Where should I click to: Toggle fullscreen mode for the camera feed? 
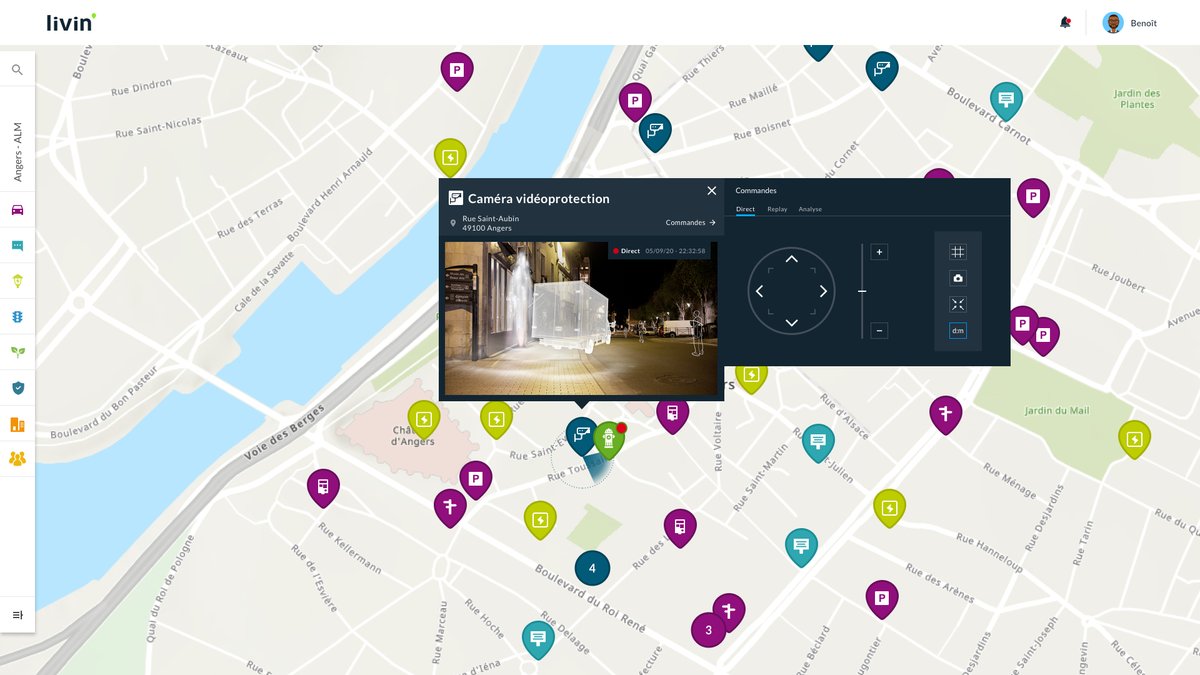click(957, 304)
